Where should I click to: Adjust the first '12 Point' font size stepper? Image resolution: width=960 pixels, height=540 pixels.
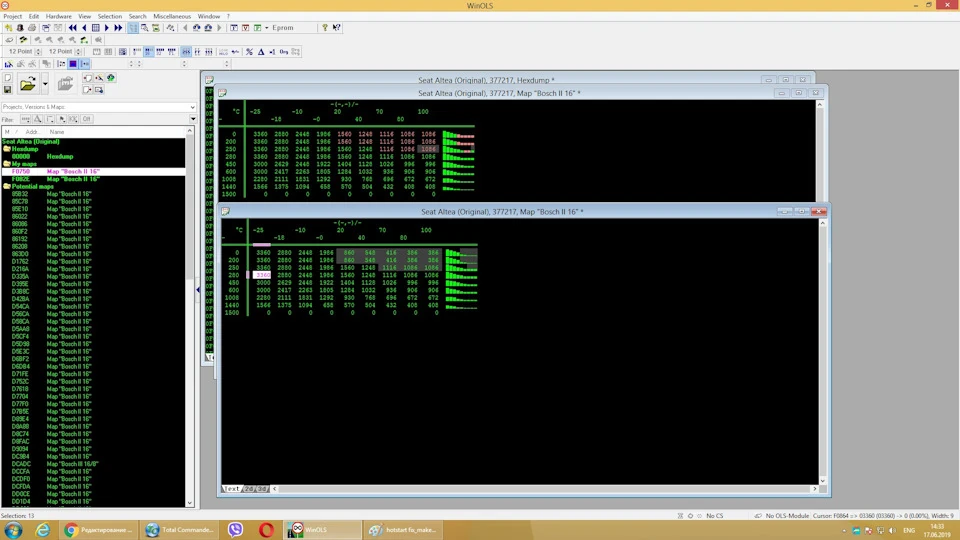point(38,51)
